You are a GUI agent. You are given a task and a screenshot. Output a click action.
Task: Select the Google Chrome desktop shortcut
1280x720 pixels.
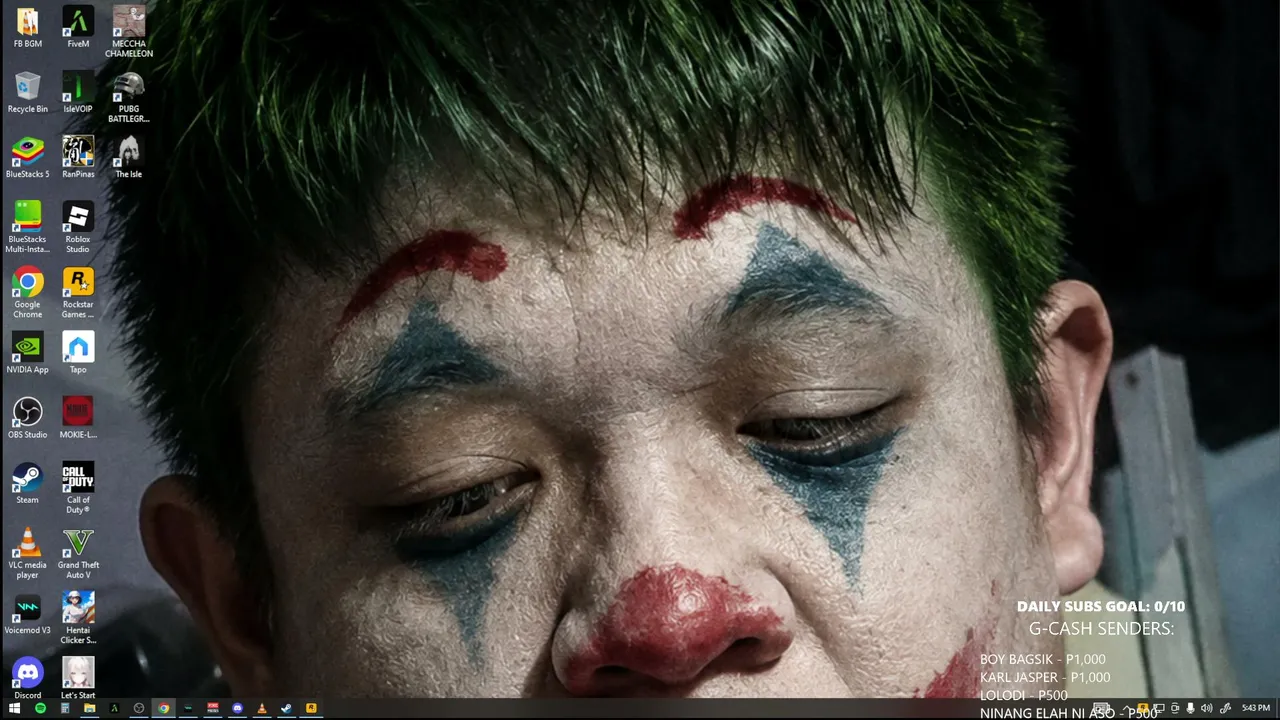coord(27,292)
